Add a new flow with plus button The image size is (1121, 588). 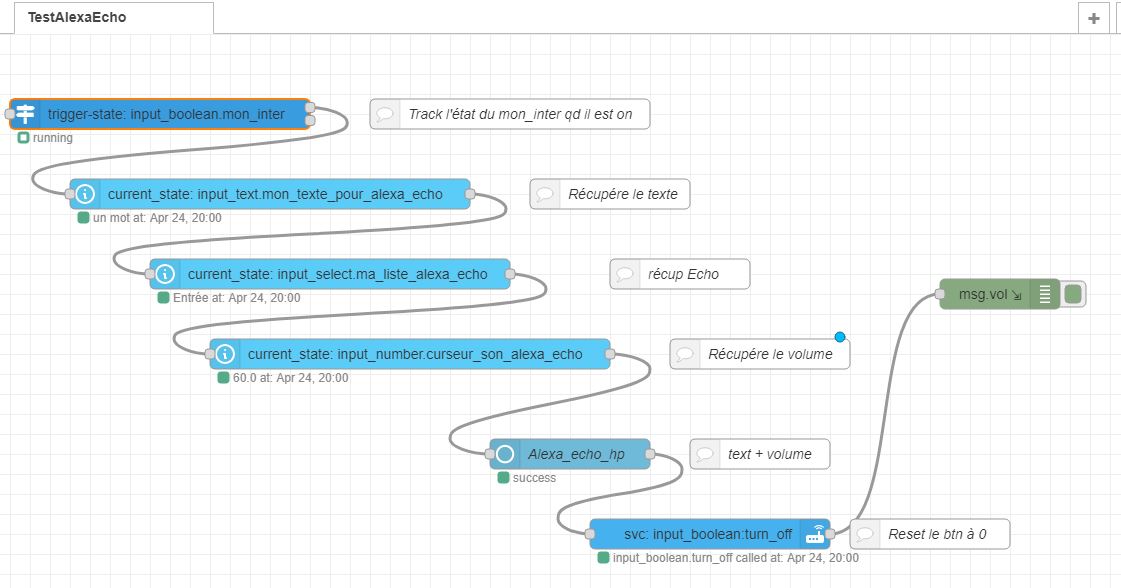[1093, 18]
